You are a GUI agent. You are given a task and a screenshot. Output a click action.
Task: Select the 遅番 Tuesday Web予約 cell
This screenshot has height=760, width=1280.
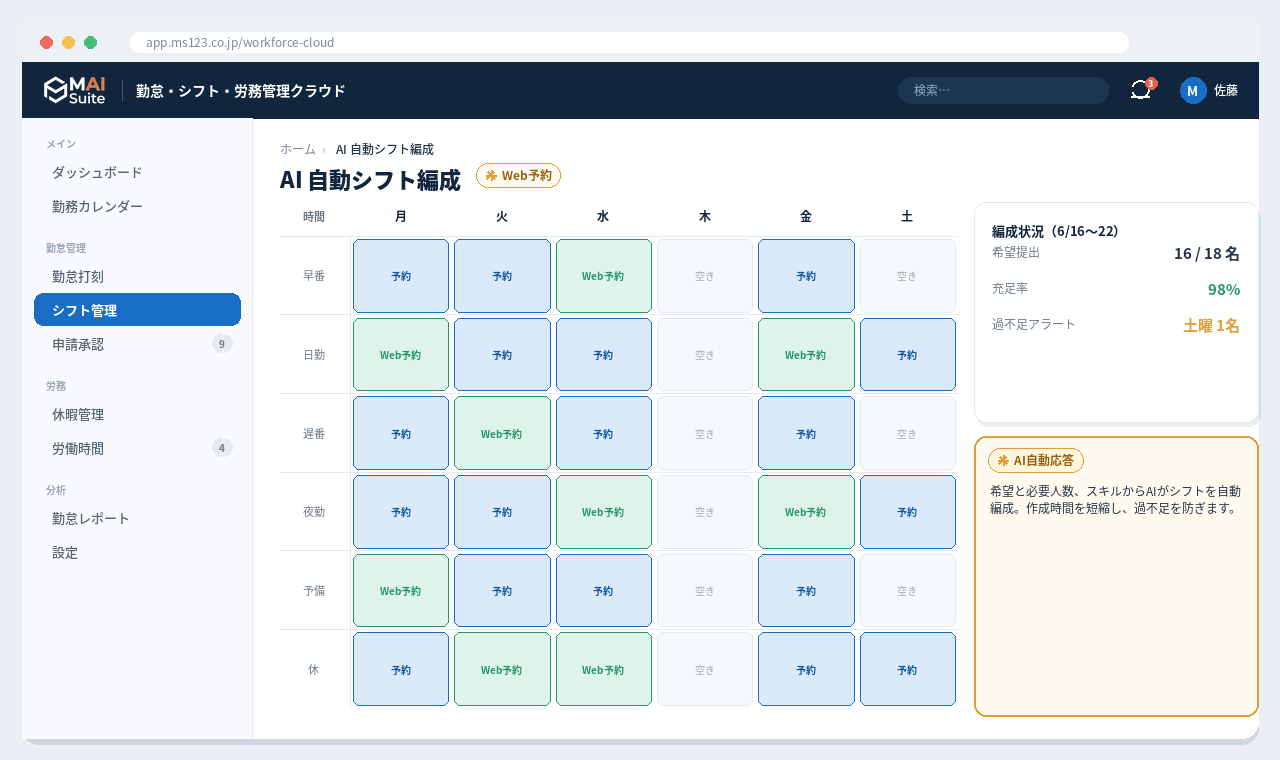(502, 434)
